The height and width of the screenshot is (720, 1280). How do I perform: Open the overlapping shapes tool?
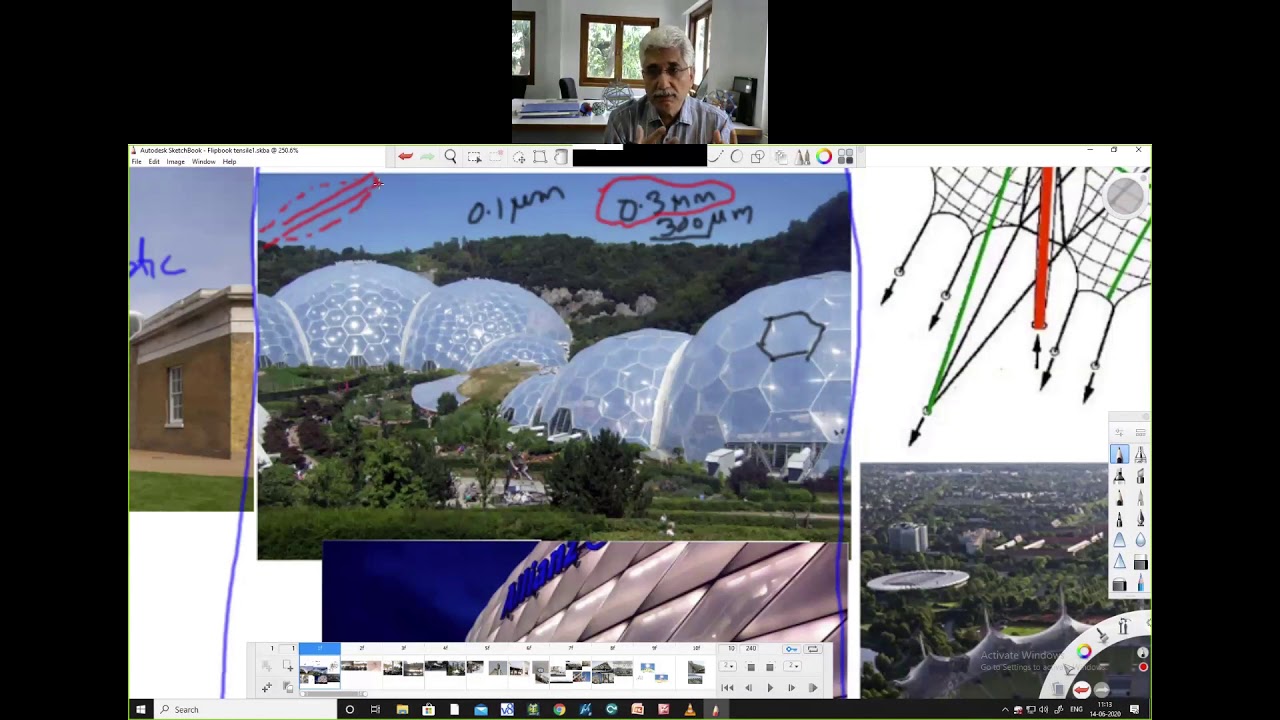click(x=758, y=157)
